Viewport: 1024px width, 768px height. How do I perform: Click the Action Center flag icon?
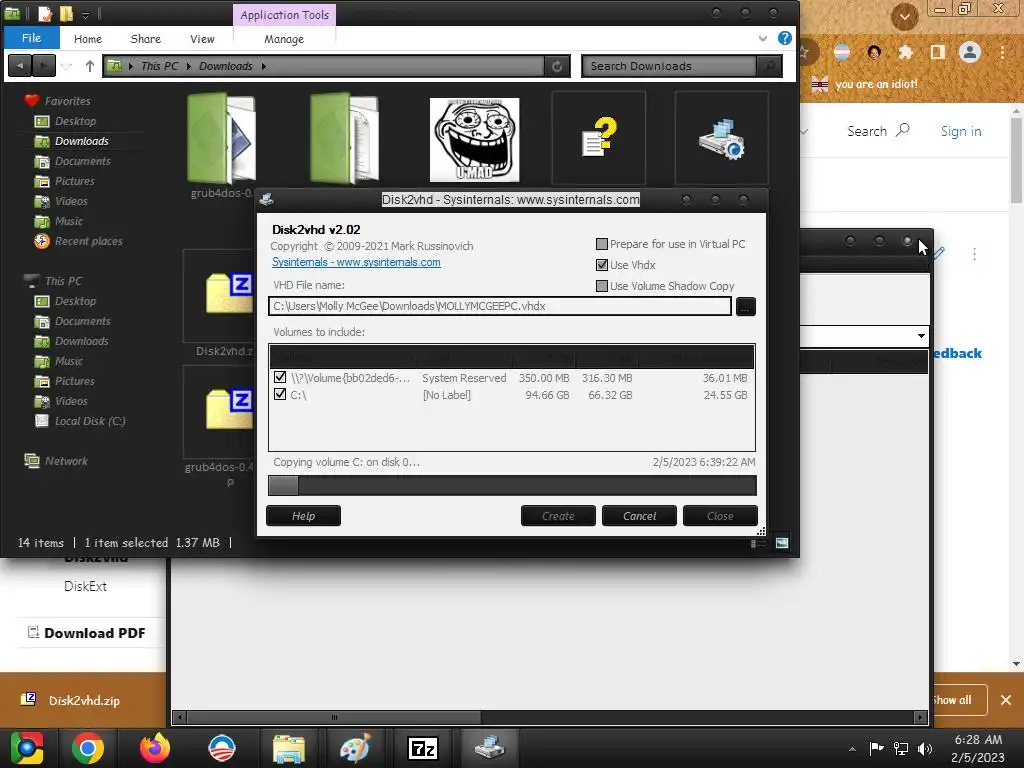point(876,748)
